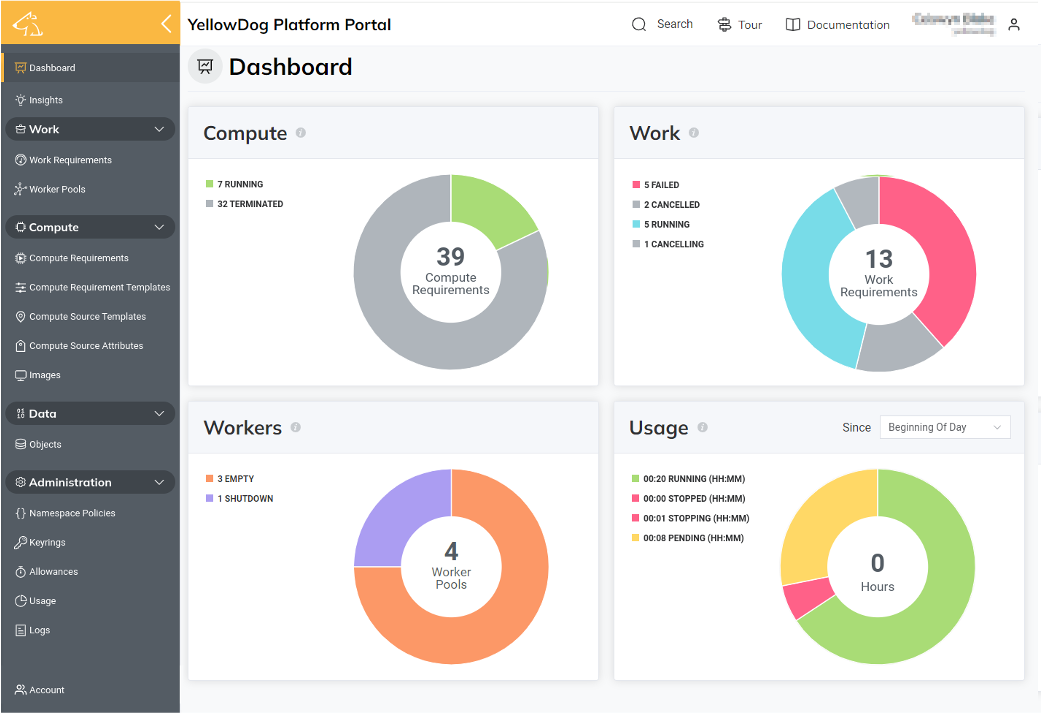Open the Objects page
The image size is (1041, 713).
coord(45,444)
